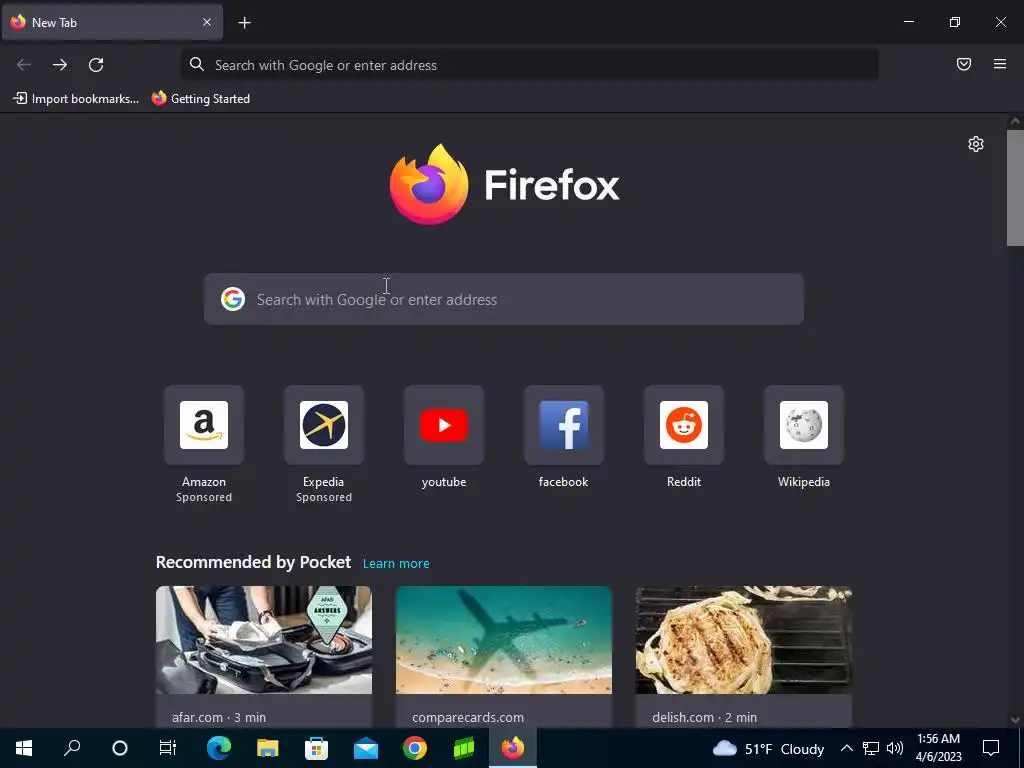Open Task View on taskbar
The width and height of the screenshot is (1024, 768).
pos(168,748)
